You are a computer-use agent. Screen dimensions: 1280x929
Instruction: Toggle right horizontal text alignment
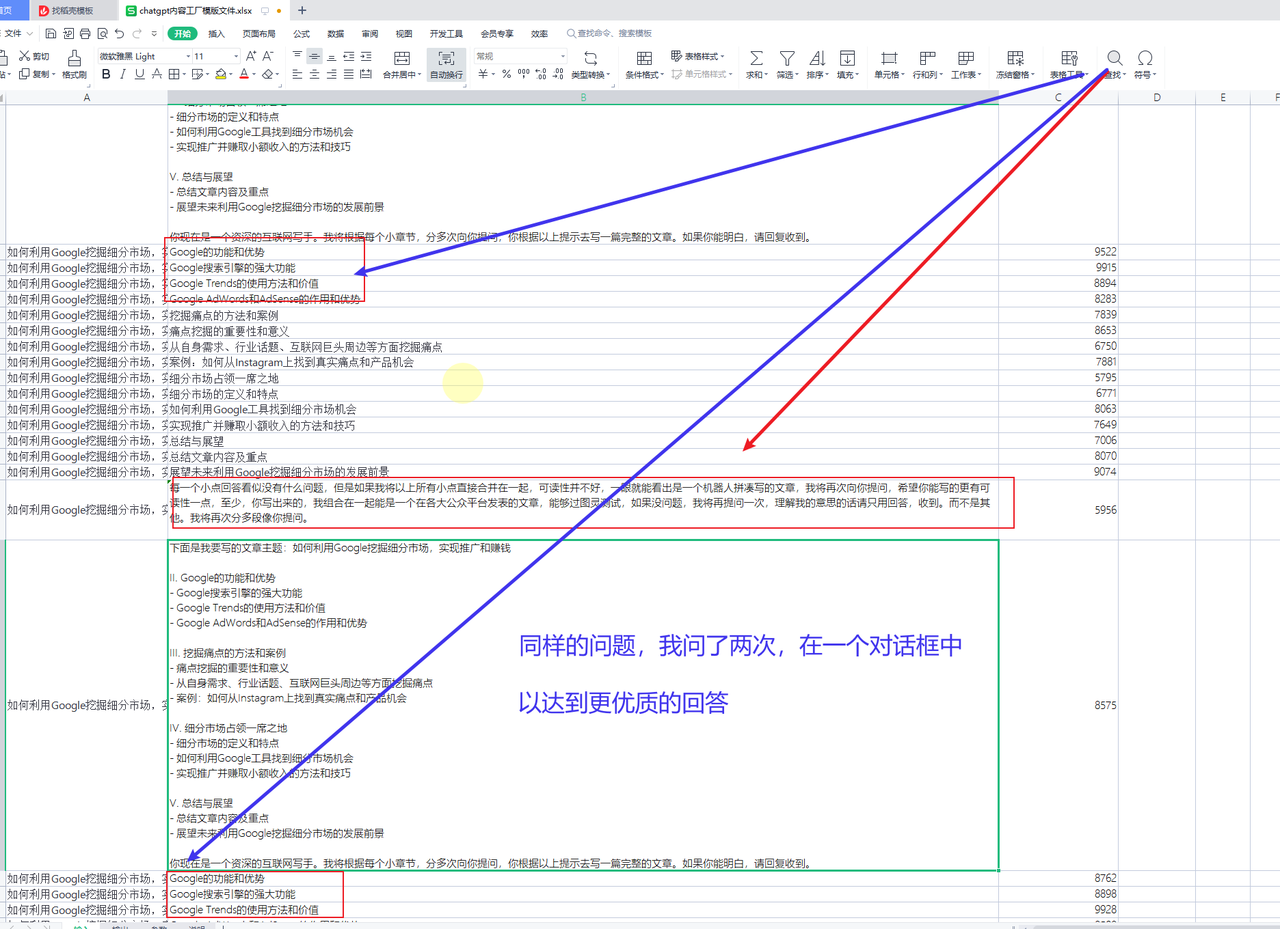point(331,74)
